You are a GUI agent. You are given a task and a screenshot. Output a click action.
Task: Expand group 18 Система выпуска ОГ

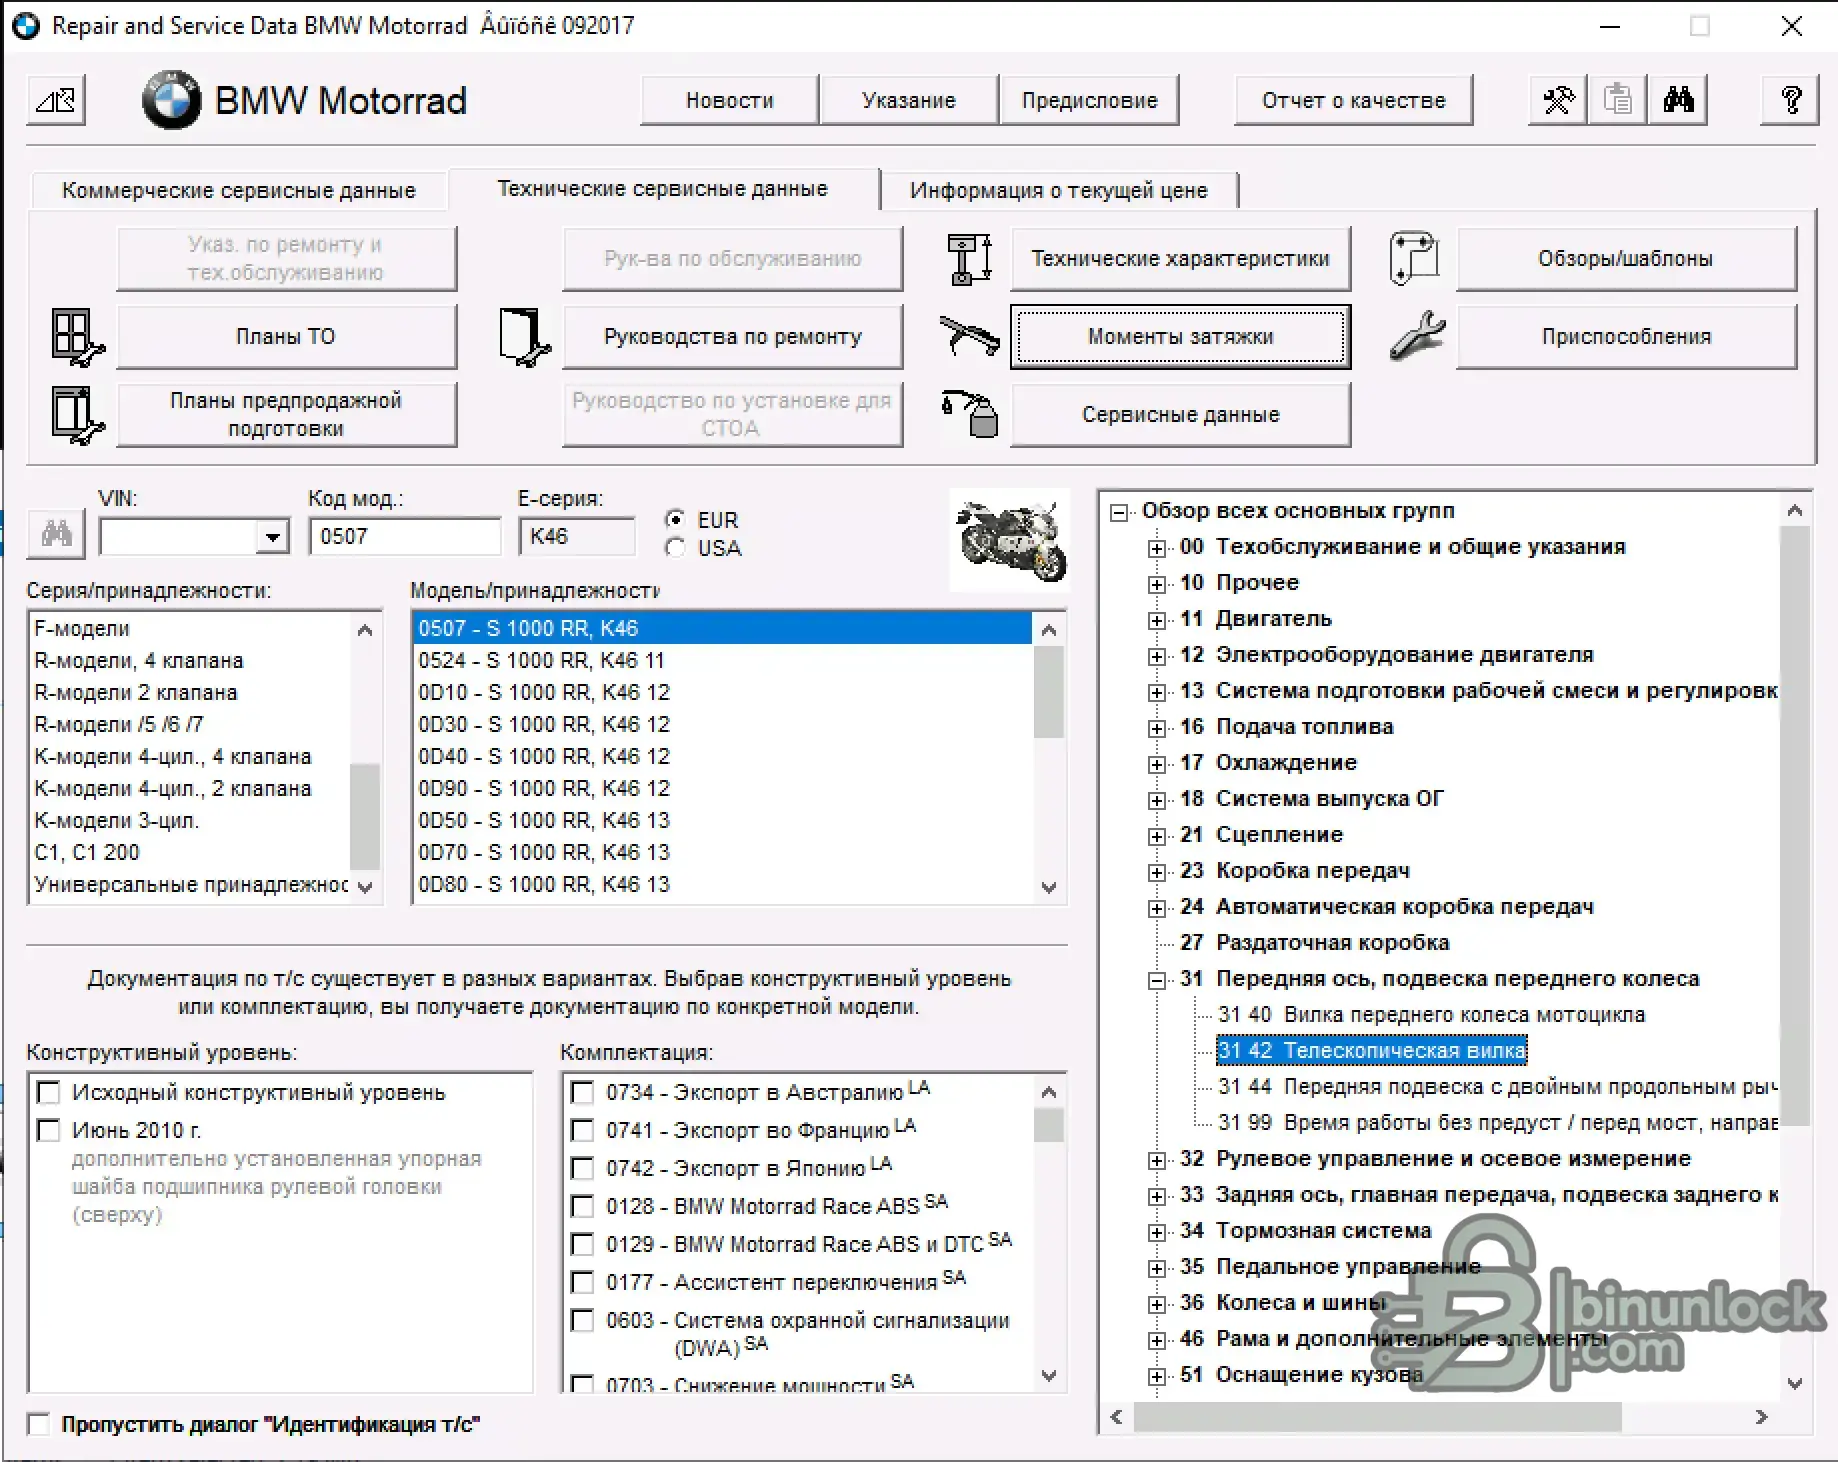pyautogui.click(x=1157, y=800)
